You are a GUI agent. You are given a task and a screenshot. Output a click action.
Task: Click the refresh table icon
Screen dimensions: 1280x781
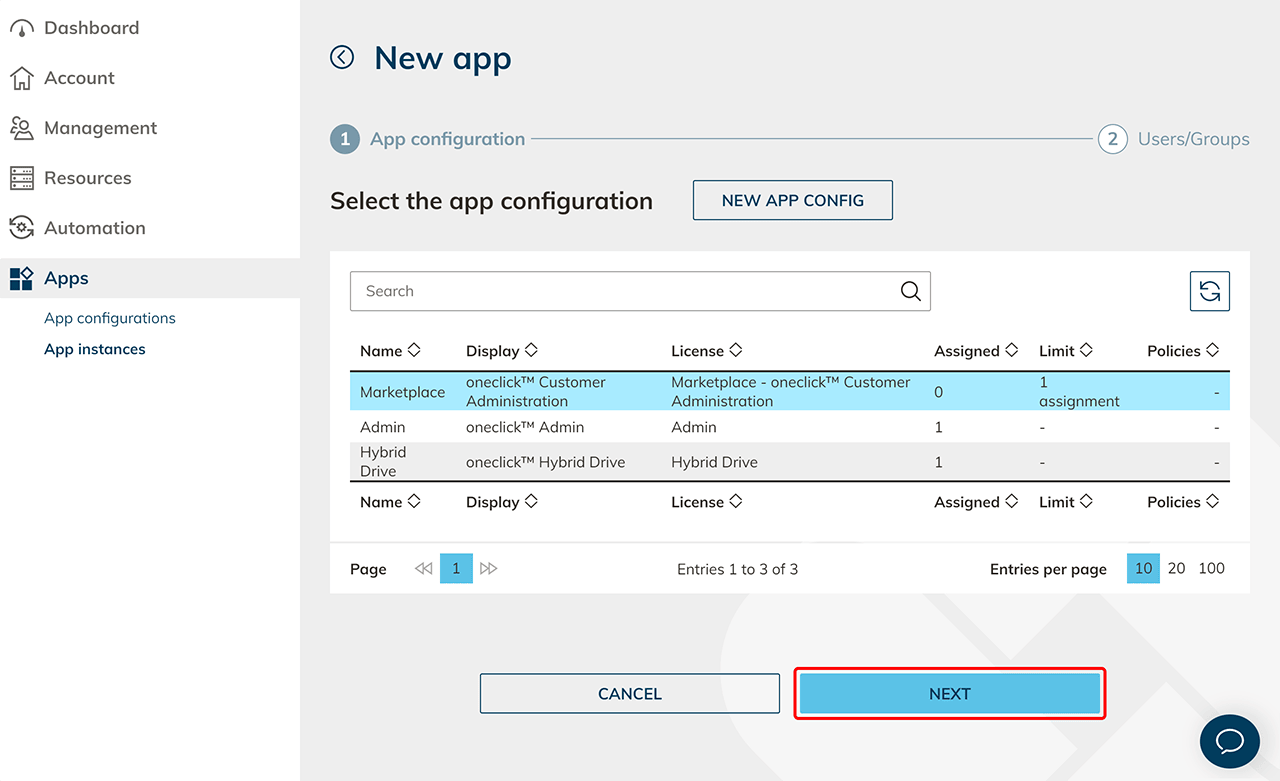coord(1209,291)
